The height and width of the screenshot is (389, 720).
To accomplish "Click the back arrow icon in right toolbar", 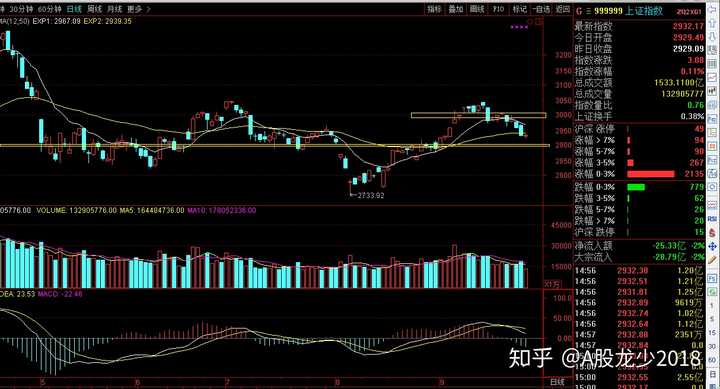I will tap(712, 10).
